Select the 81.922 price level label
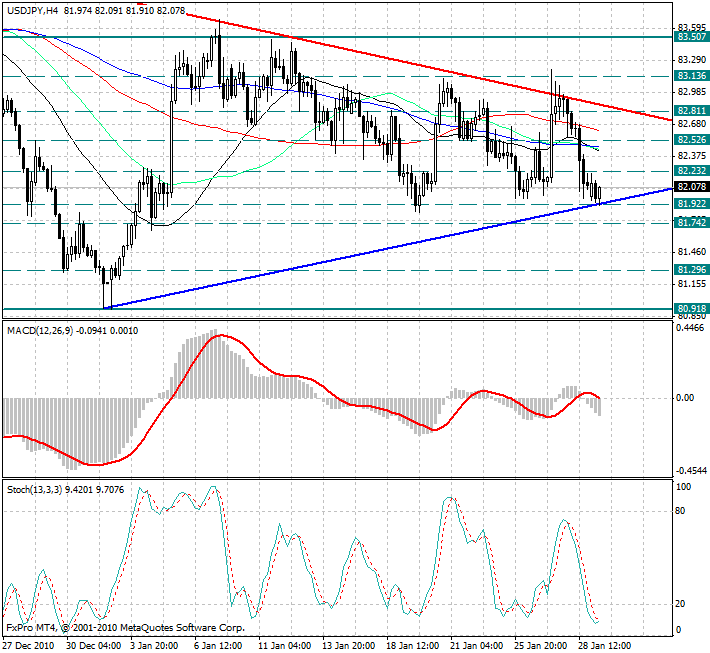The height and width of the screenshot is (653, 710). pyautogui.click(x=689, y=204)
